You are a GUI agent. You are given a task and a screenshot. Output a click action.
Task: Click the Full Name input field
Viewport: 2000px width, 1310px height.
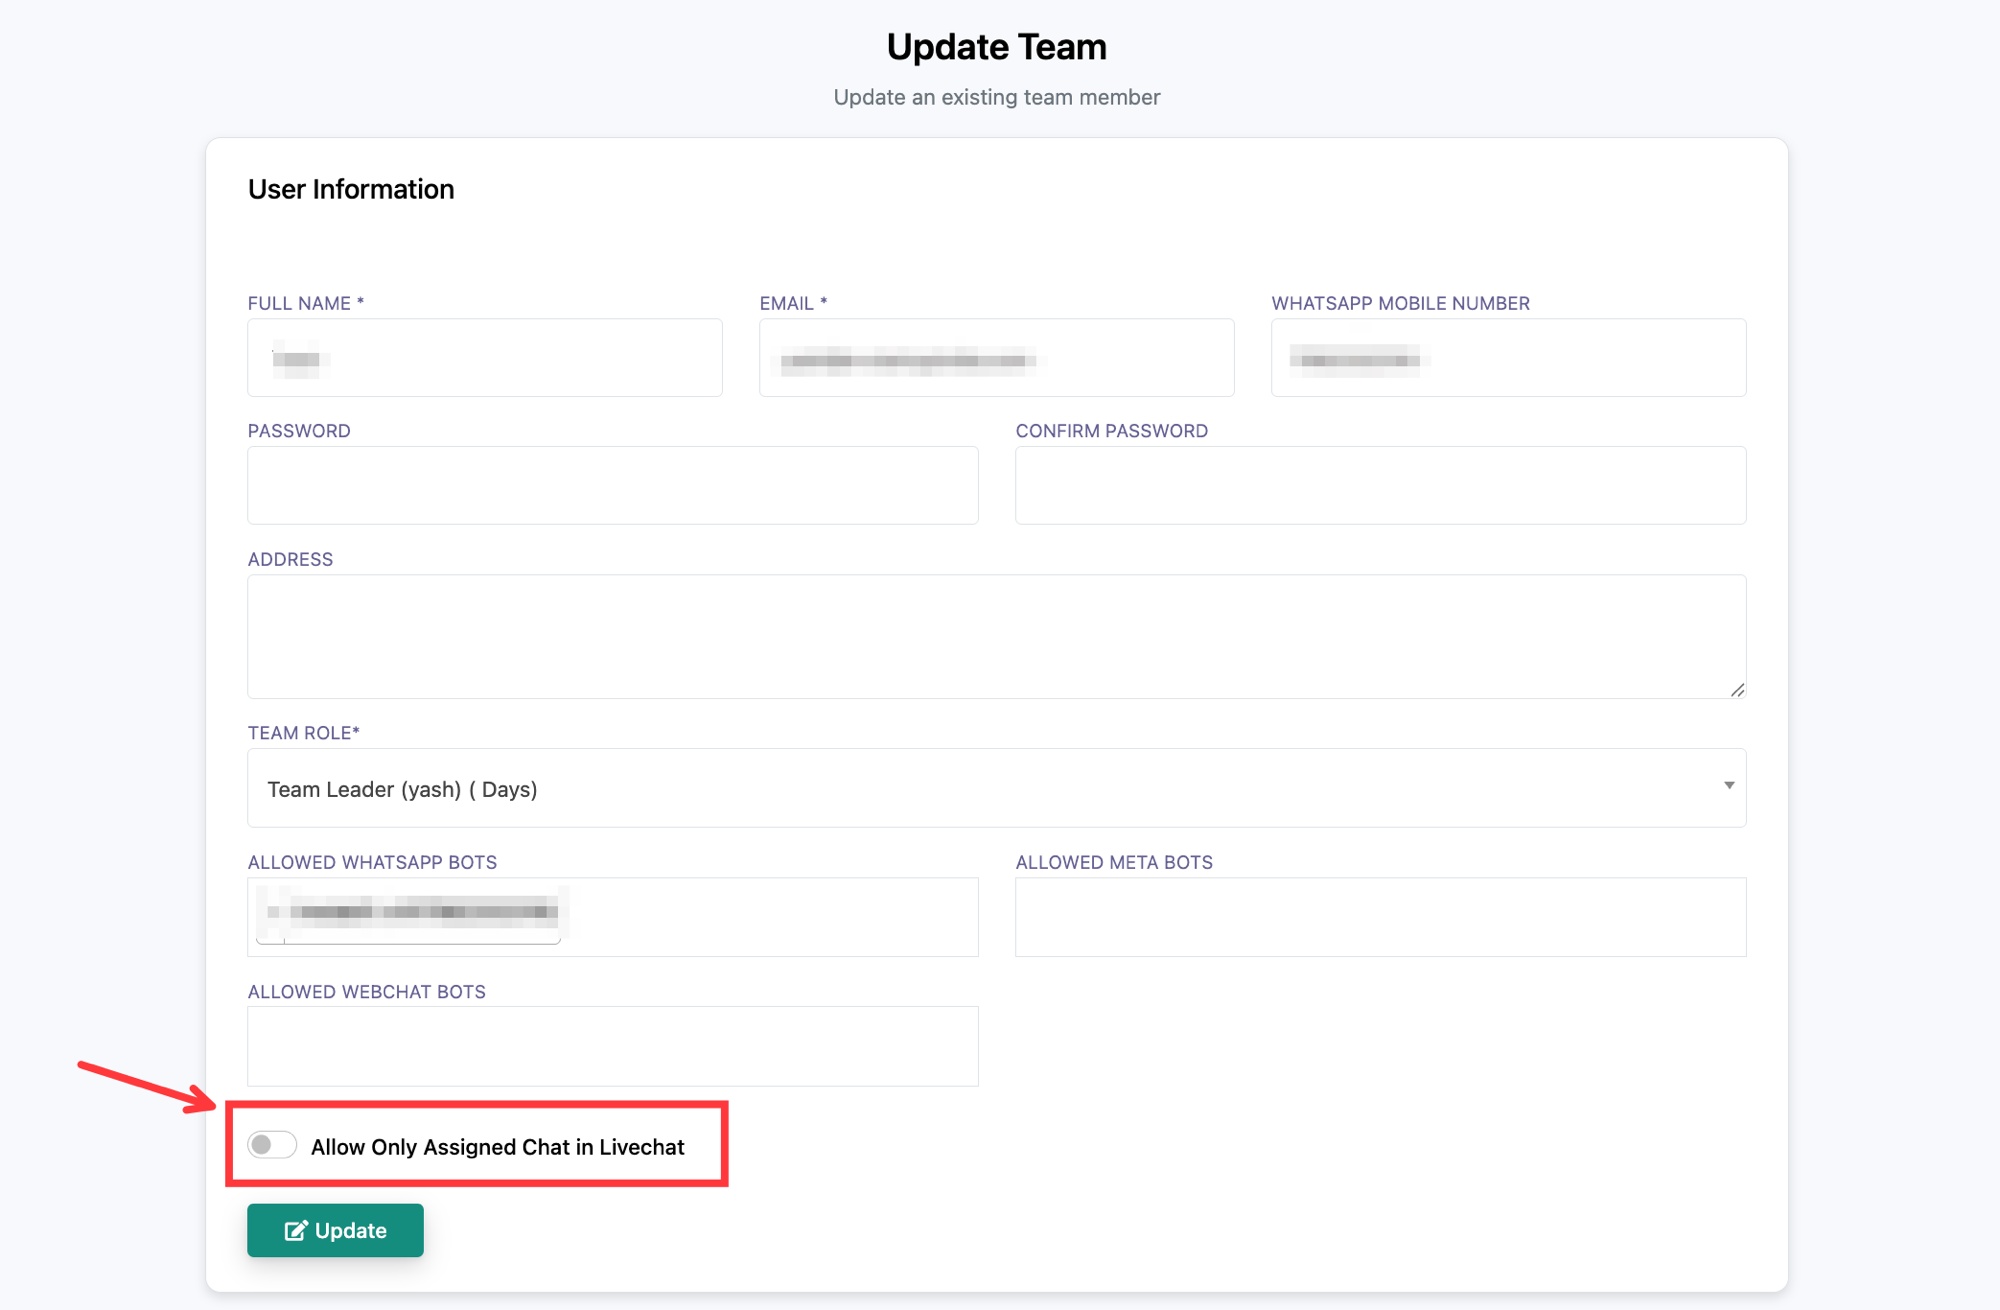click(x=485, y=358)
